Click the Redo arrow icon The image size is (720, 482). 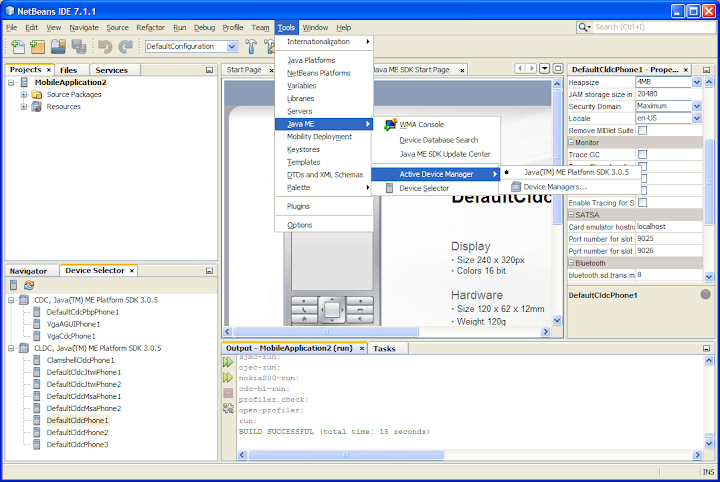[125, 46]
